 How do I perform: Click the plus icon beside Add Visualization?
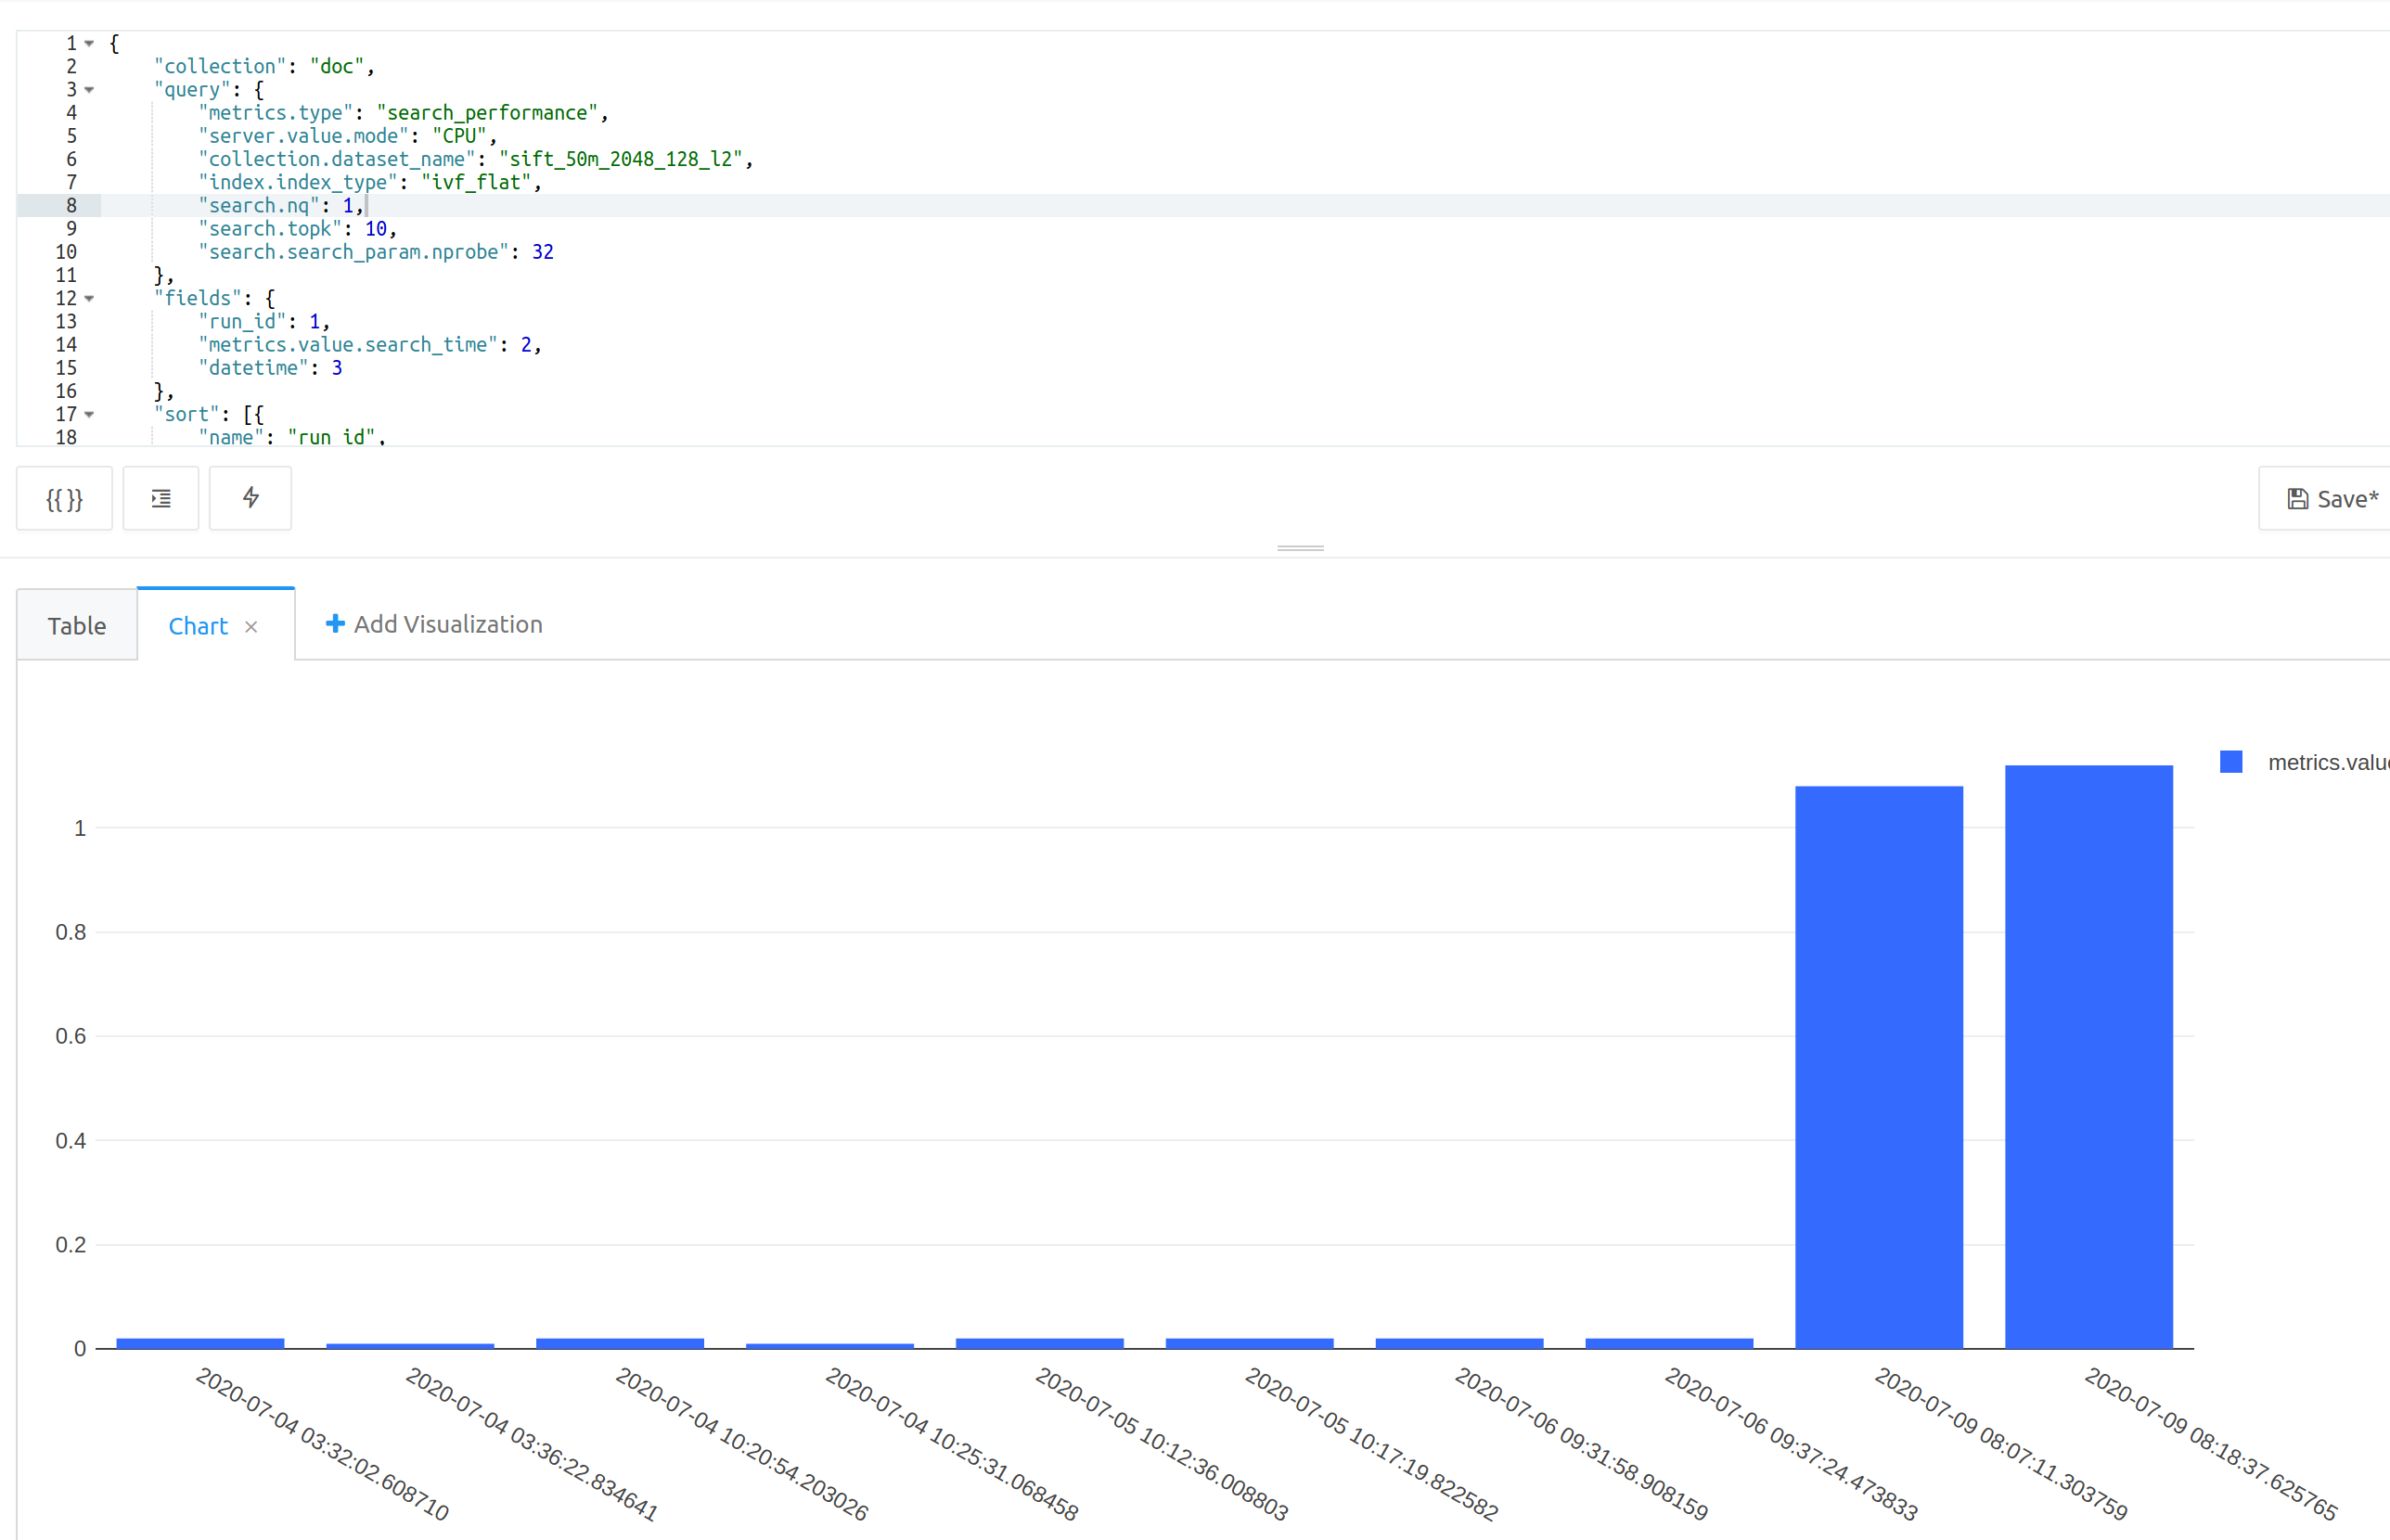click(x=335, y=623)
